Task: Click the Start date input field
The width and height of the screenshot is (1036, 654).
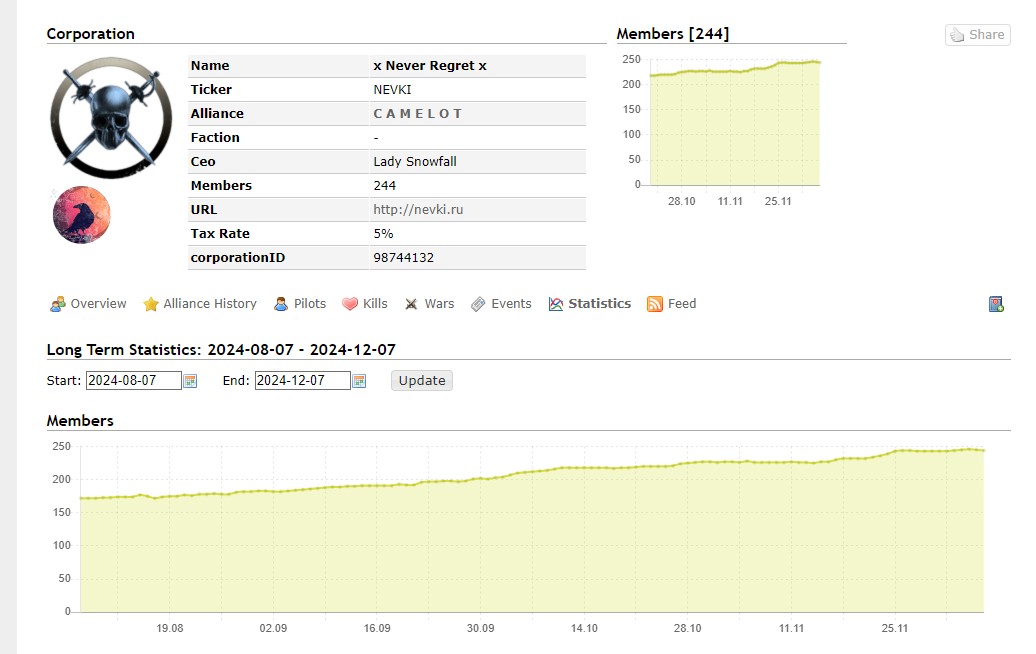Action: (x=133, y=381)
